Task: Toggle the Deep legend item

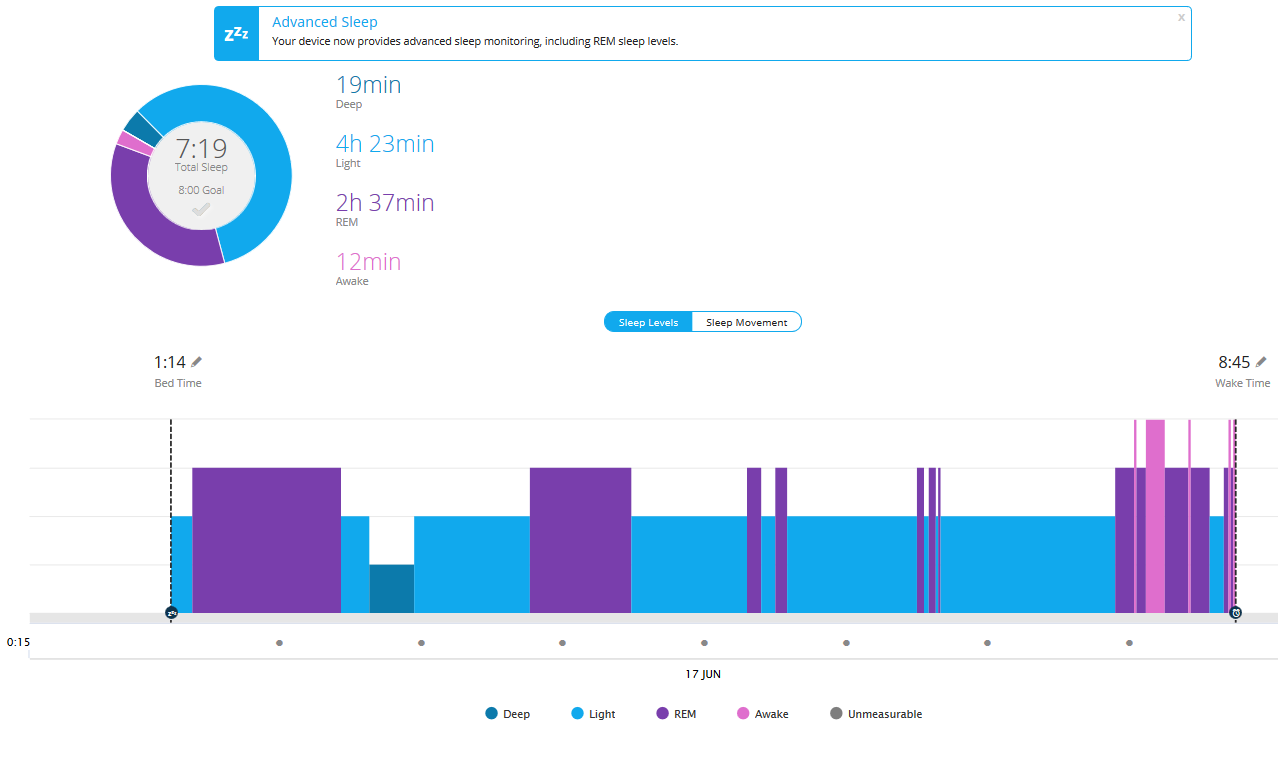Action: point(507,714)
